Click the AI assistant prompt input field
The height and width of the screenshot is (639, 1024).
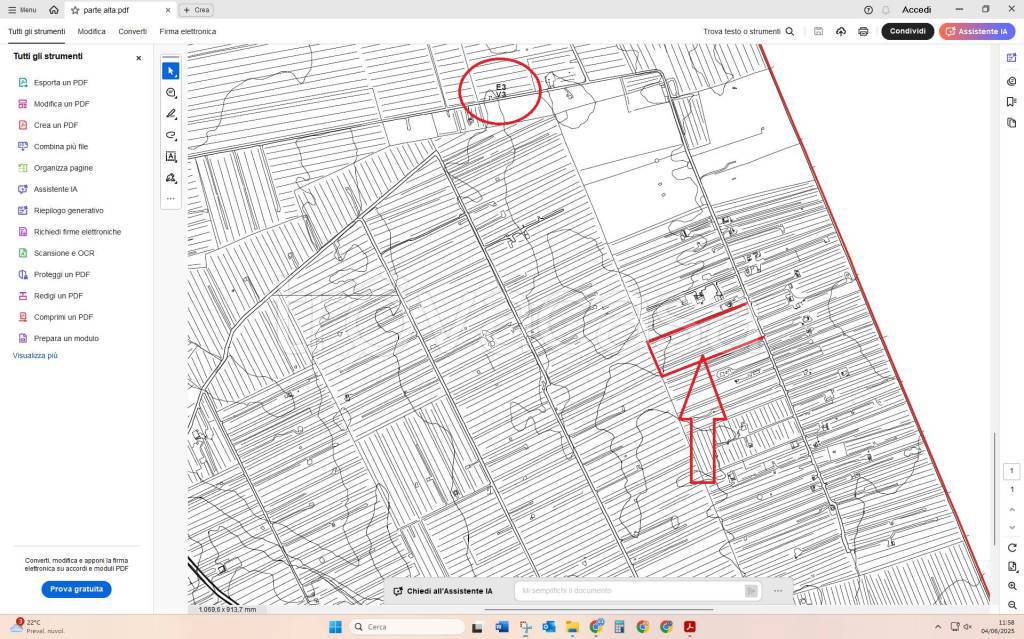(x=630, y=591)
